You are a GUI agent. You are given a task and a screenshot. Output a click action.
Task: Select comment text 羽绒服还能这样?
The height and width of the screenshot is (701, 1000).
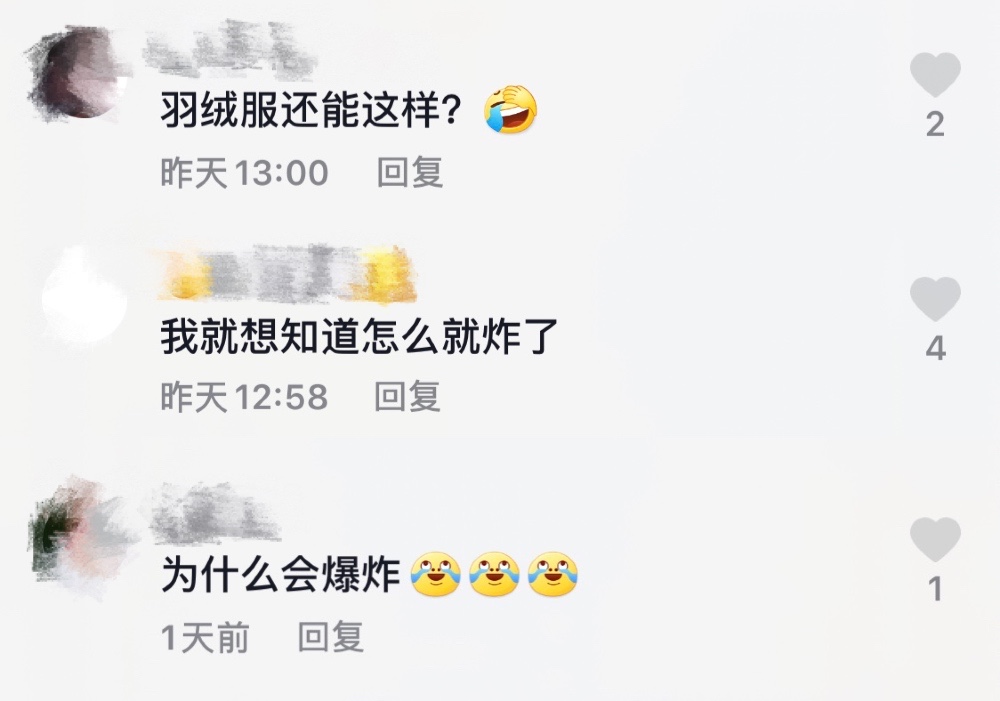311,110
